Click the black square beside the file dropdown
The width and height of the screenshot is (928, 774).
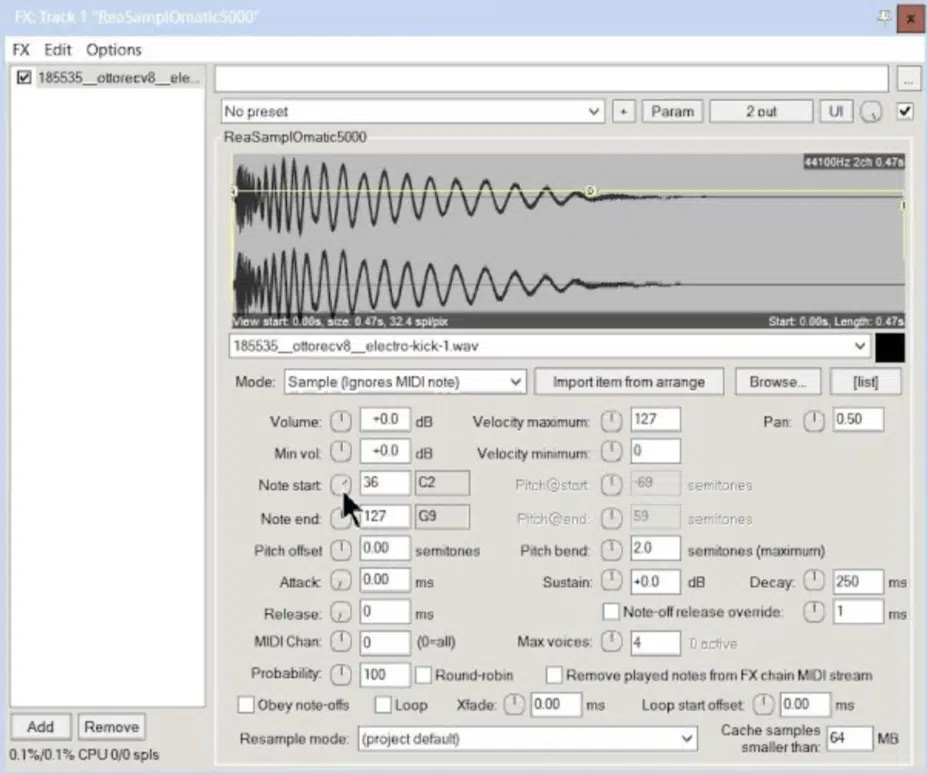click(x=890, y=347)
